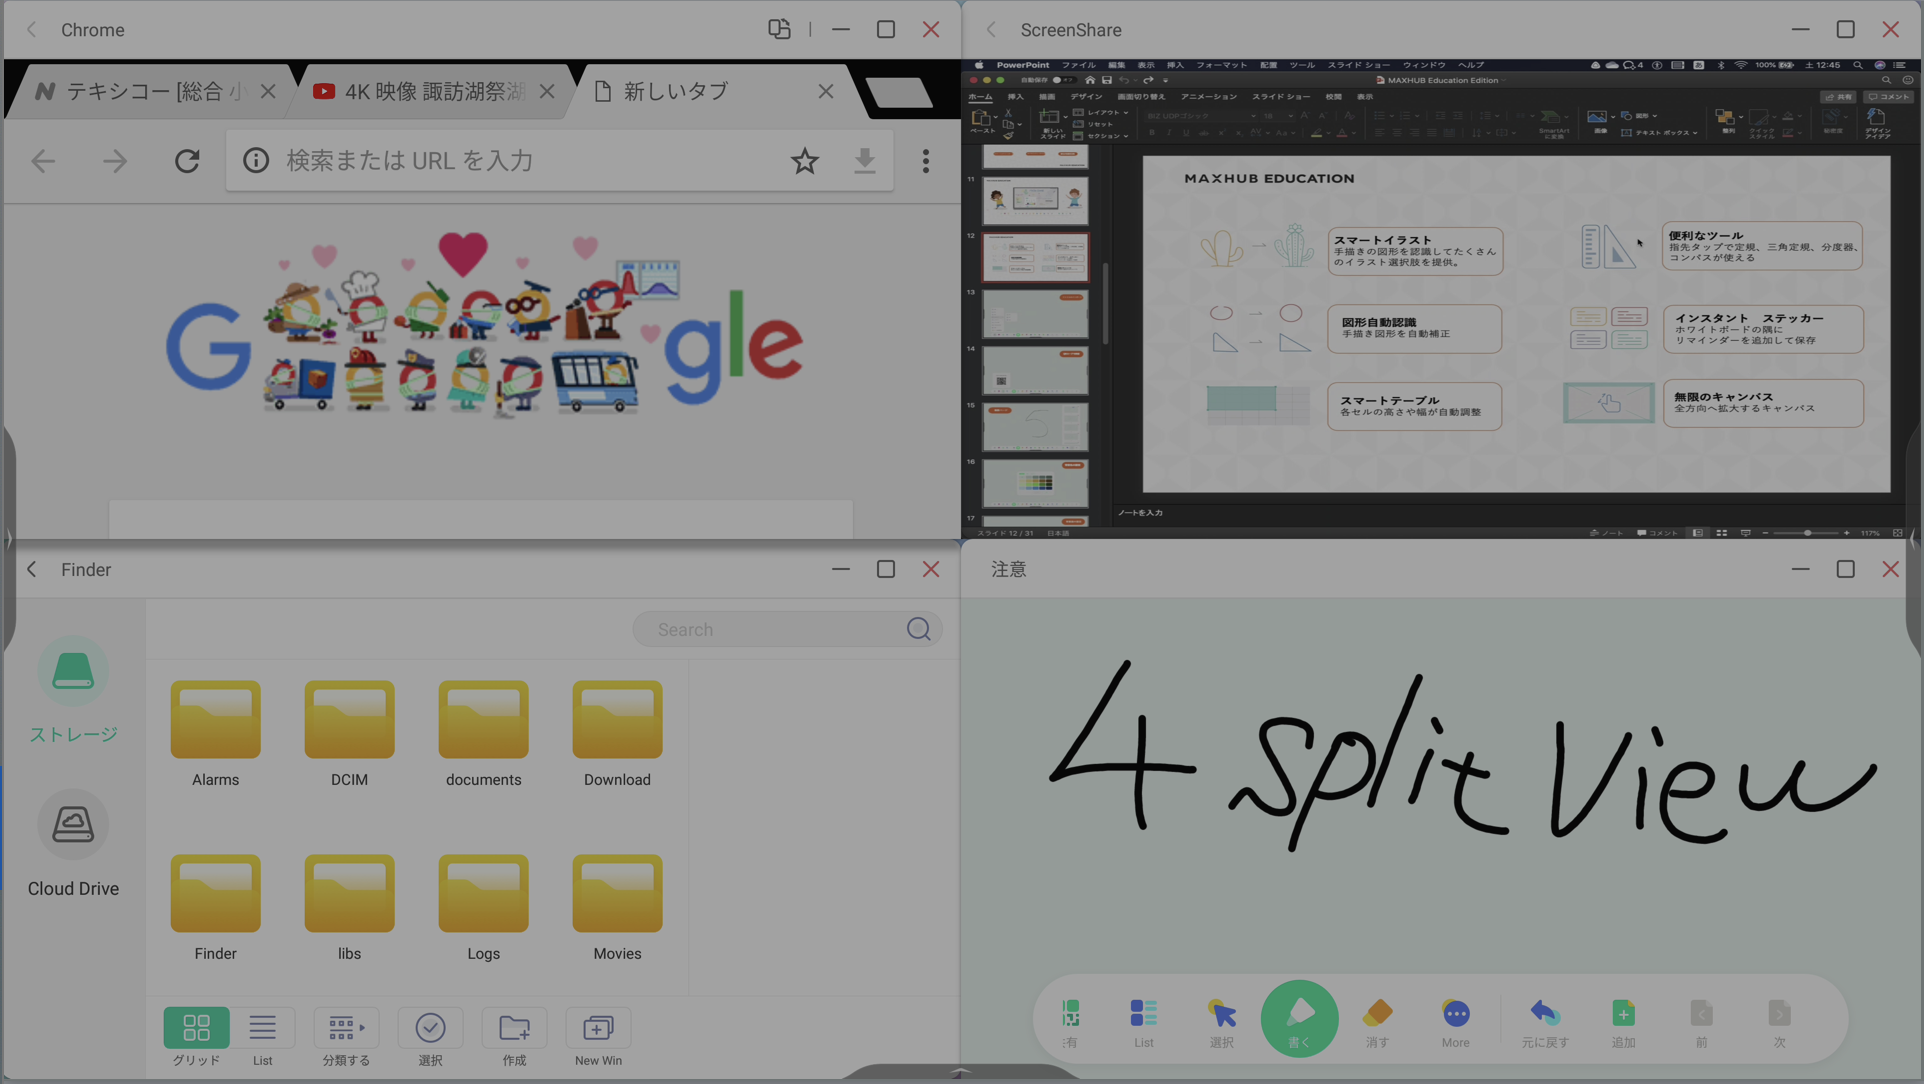This screenshot has width=1924, height=1084.
Task: Select Cloud Drive in Finder sidebar
Action: 73,845
